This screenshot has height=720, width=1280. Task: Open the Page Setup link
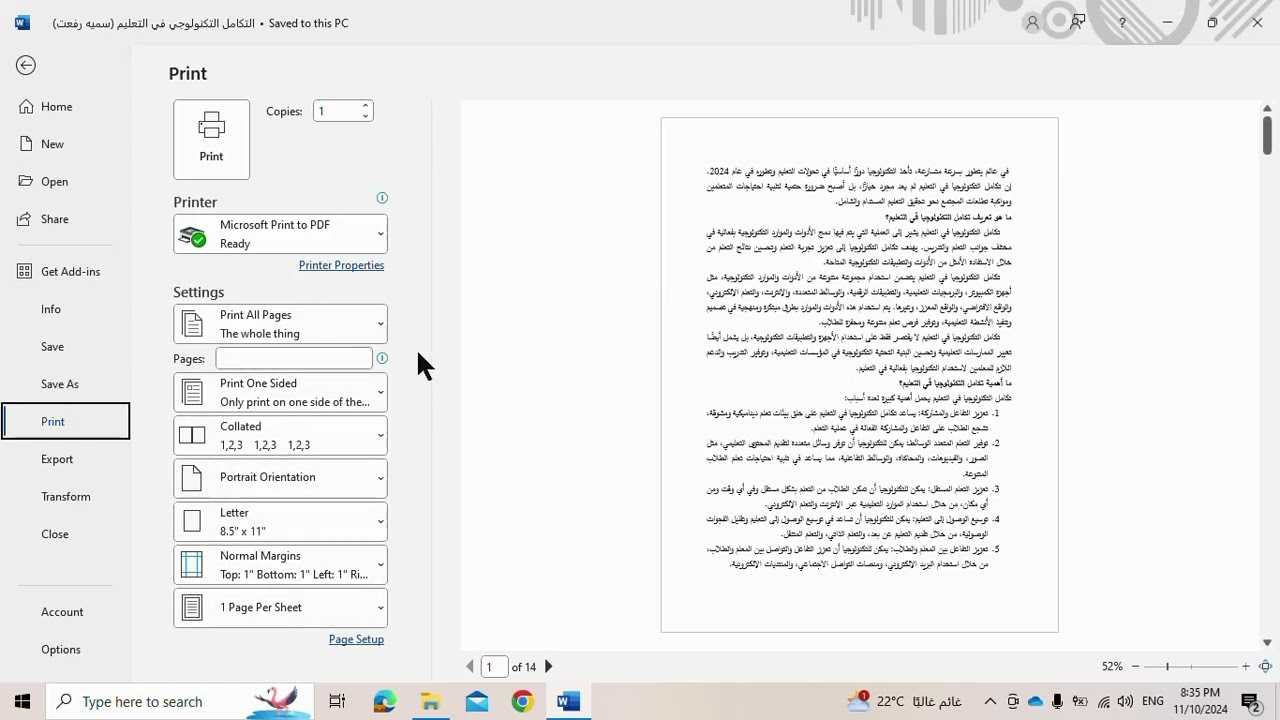pyautogui.click(x=356, y=639)
